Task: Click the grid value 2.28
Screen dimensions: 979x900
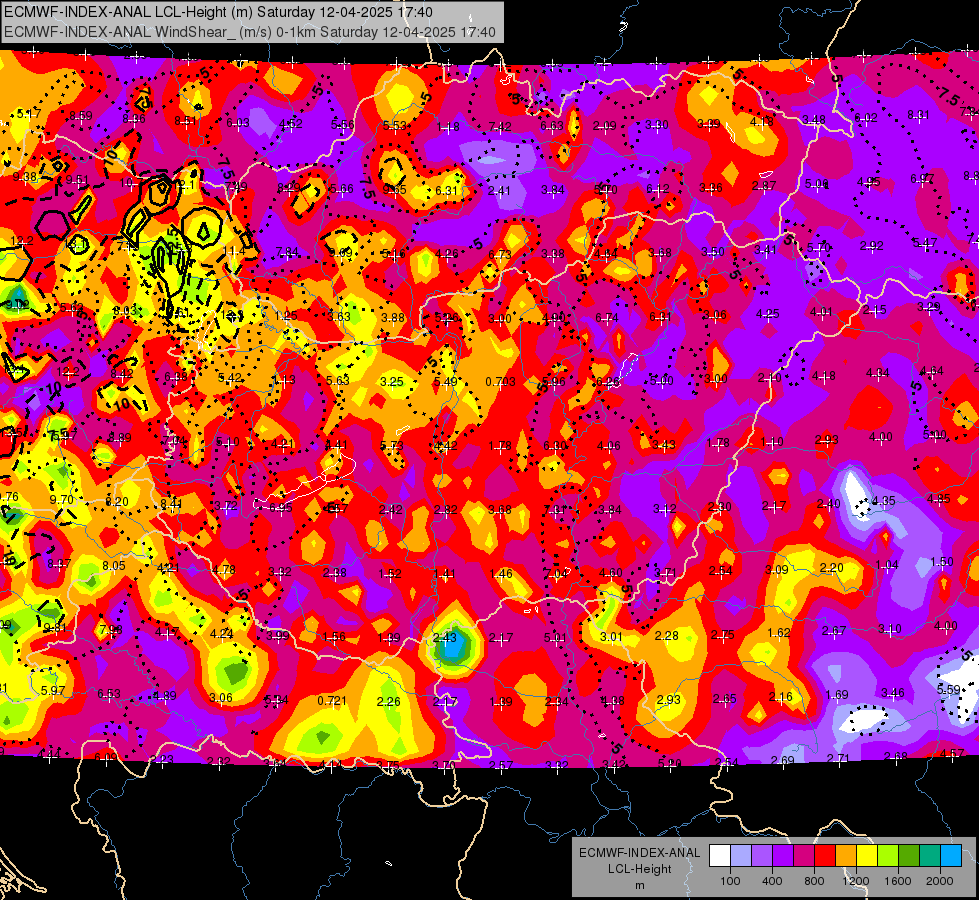Action: pyautogui.click(x=666, y=635)
